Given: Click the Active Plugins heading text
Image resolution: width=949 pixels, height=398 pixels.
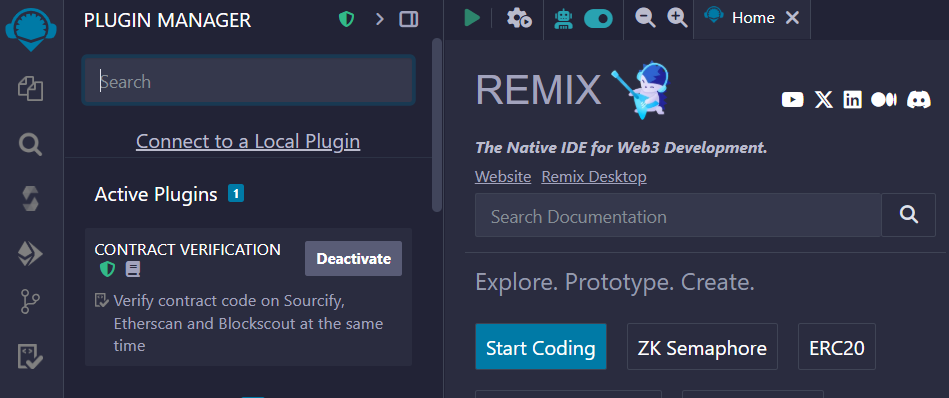Looking at the screenshot, I should point(156,194).
